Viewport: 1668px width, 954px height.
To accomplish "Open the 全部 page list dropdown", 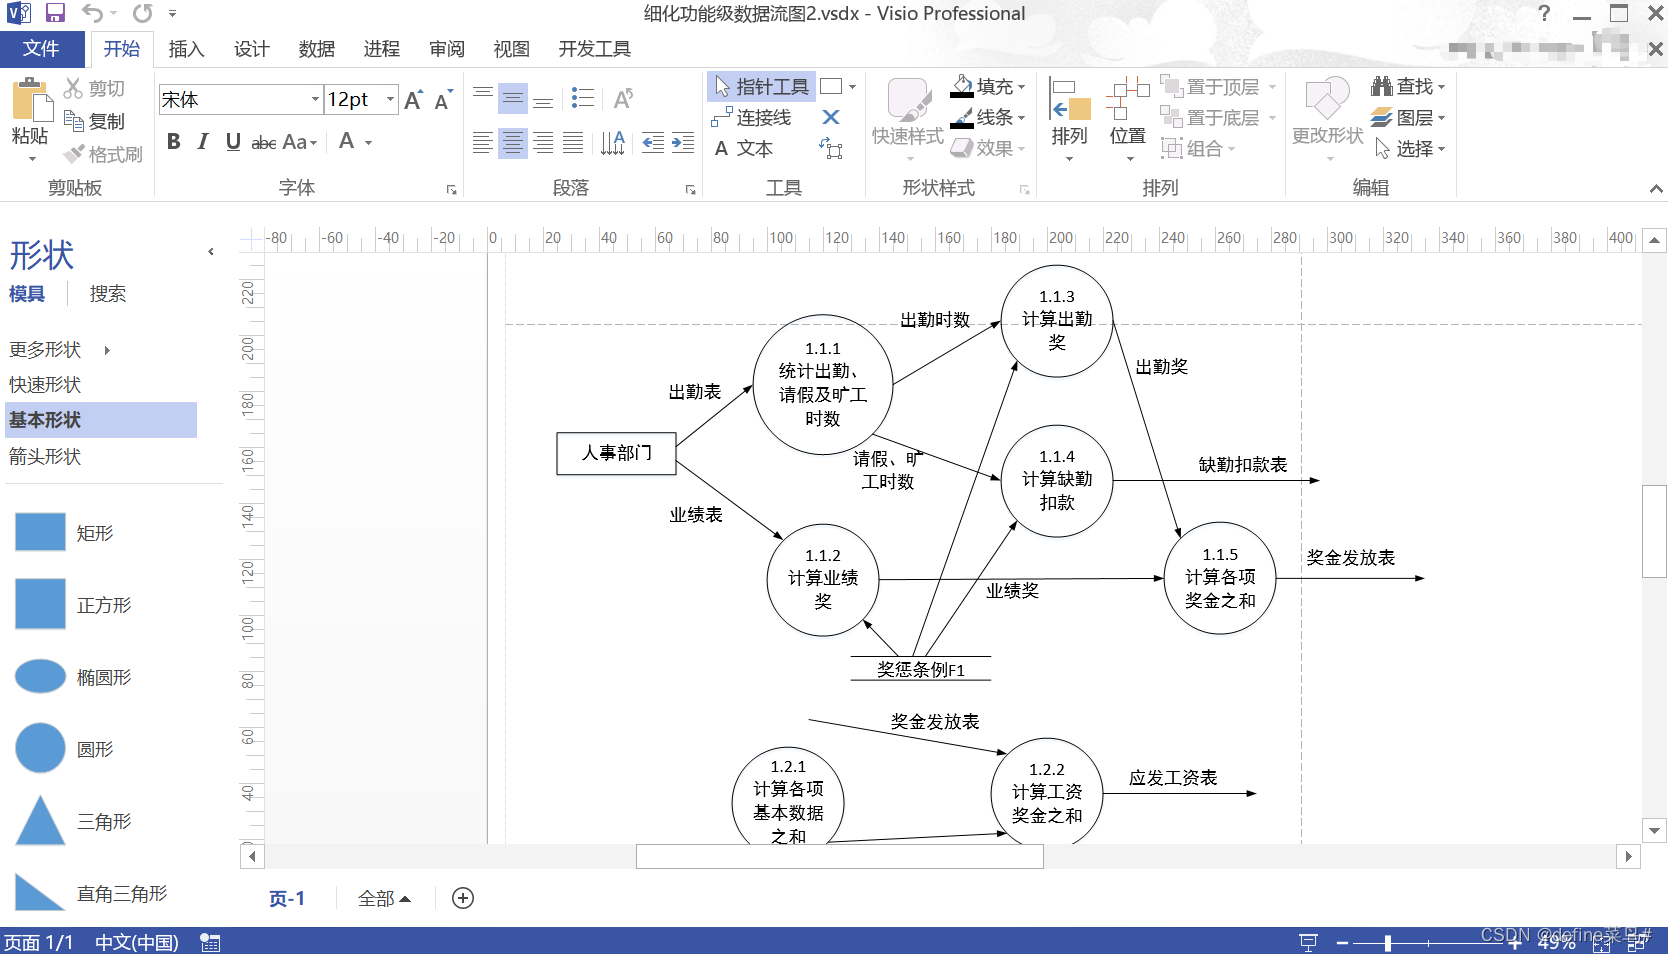I will [382, 898].
